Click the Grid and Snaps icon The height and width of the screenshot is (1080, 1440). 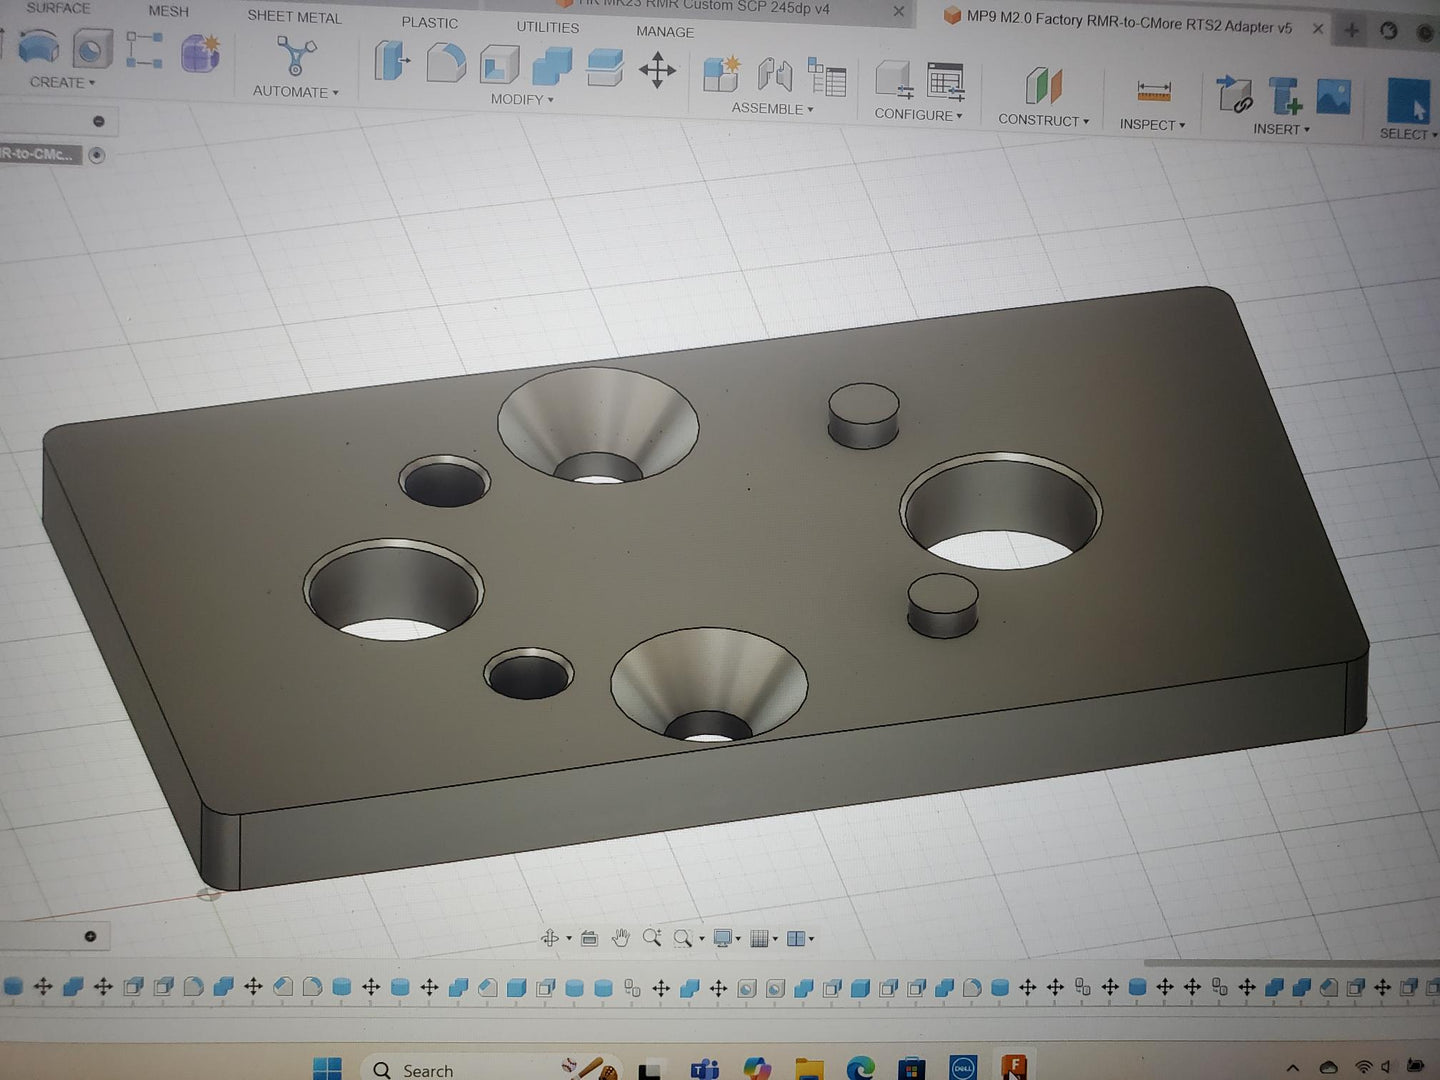[759, 938]
